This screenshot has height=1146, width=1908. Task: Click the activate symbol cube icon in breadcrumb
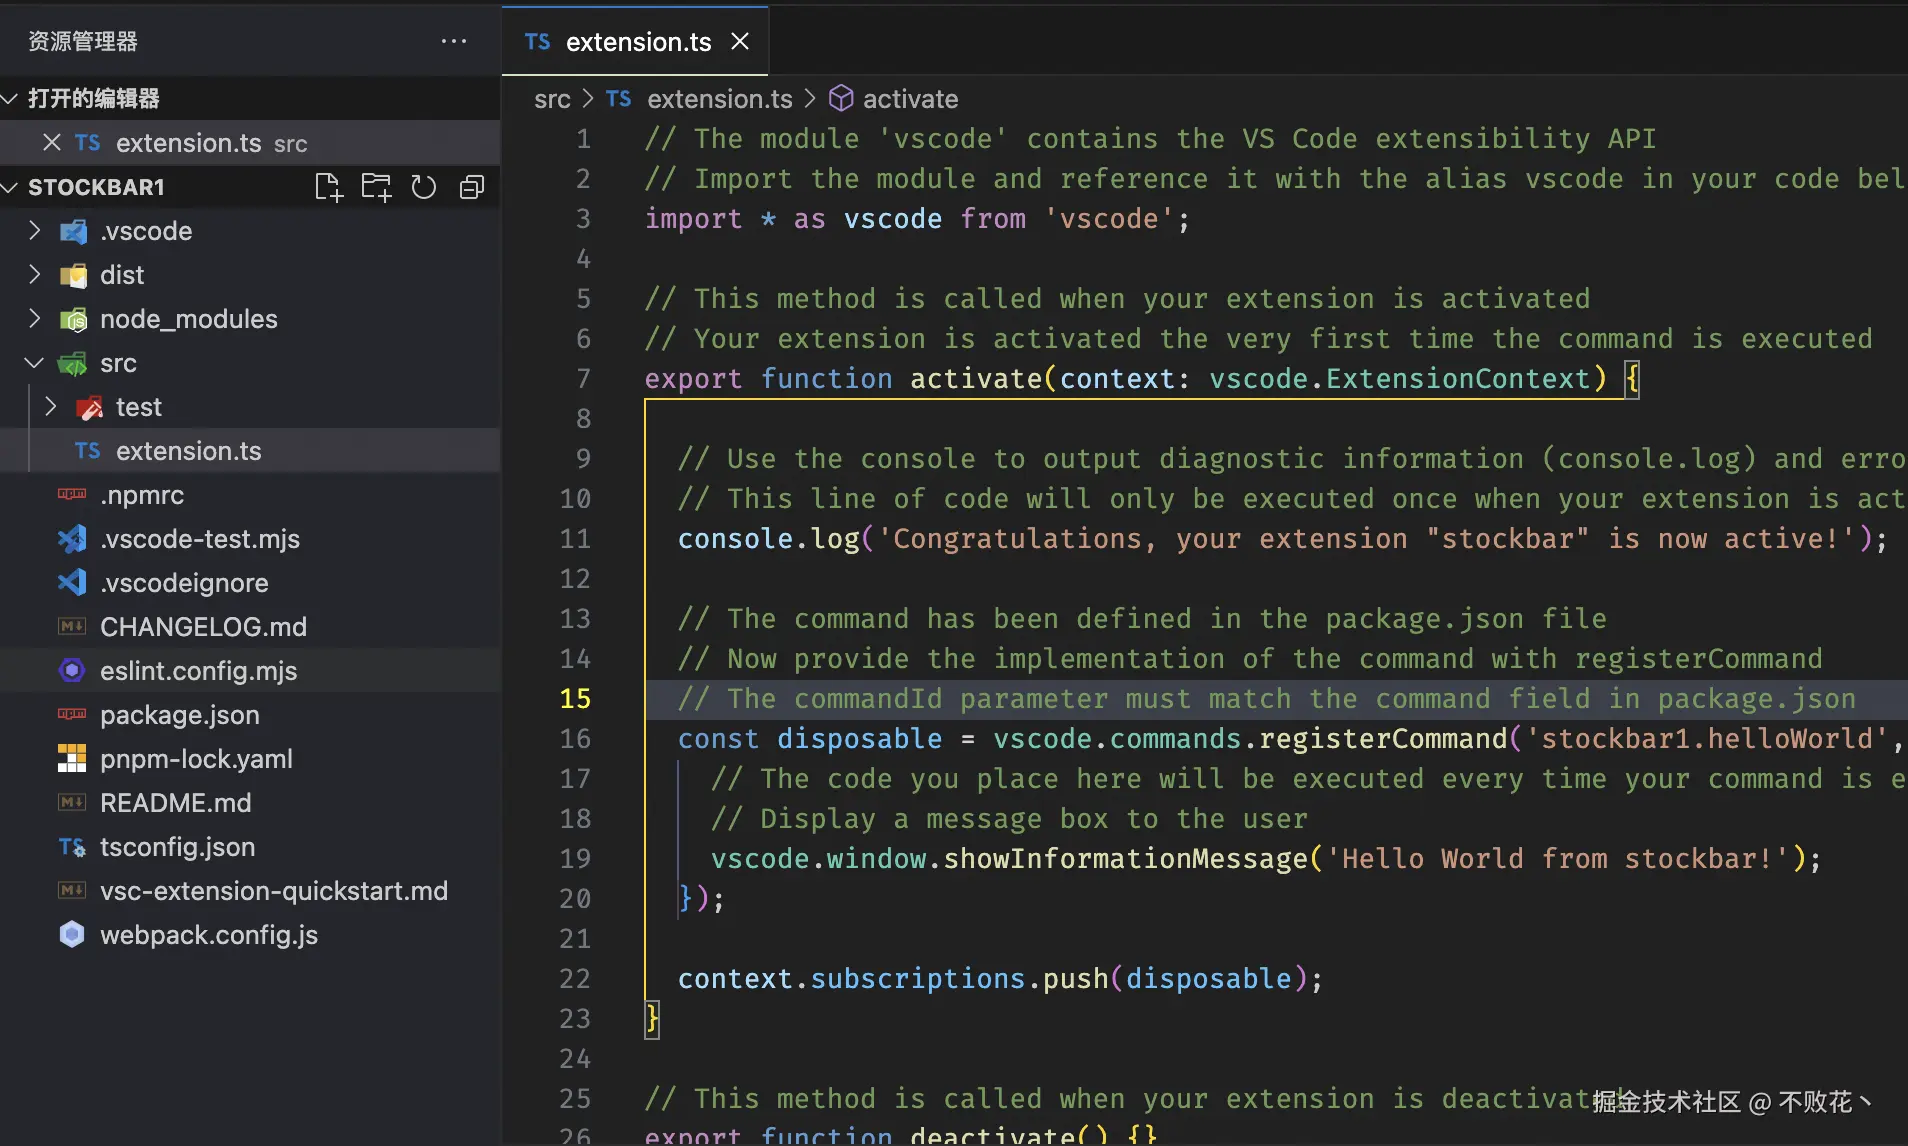click(841, 98)
